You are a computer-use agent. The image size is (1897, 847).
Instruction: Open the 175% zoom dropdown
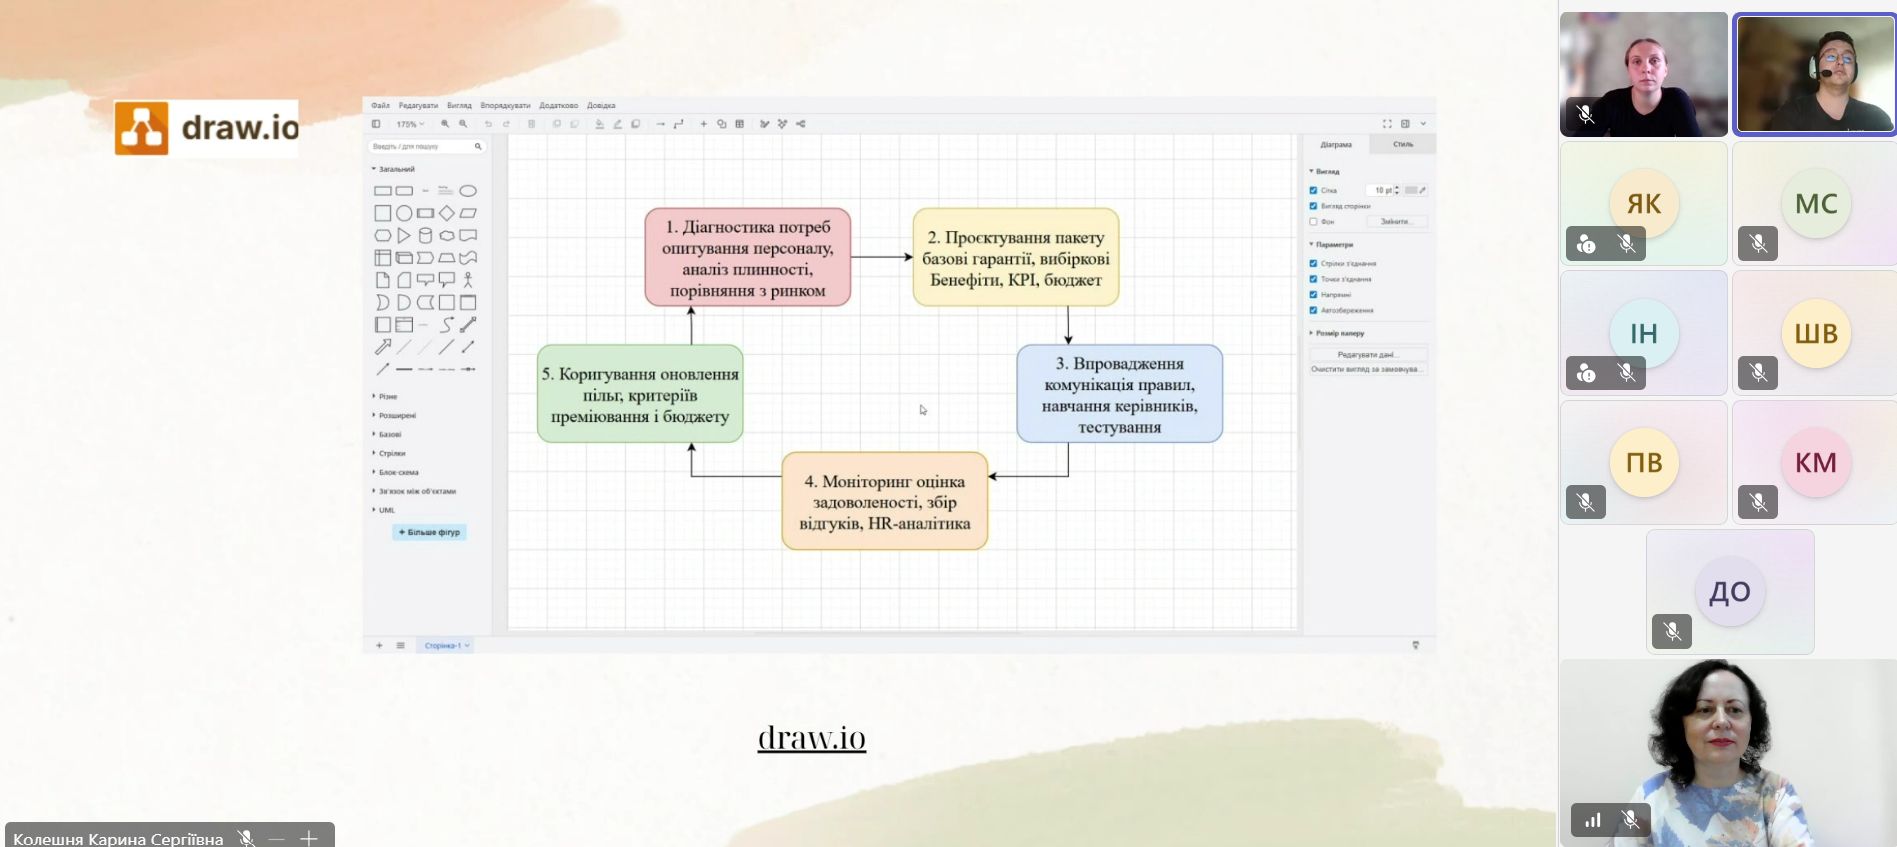pyautogui.click(x=410, y=124)
